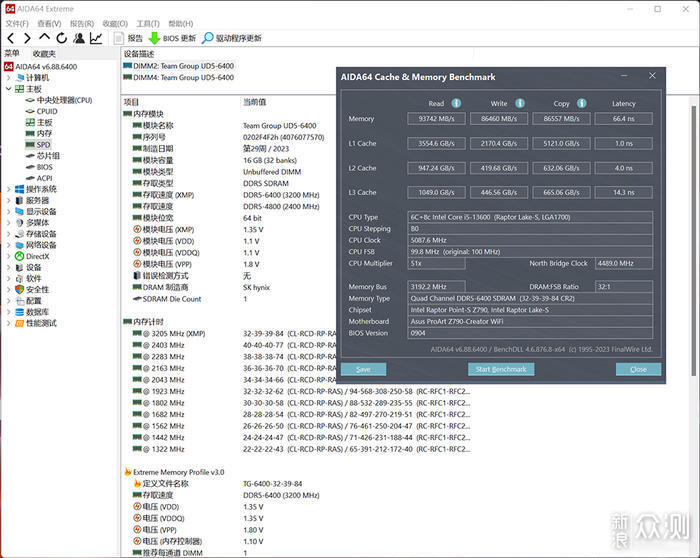Click the Memory Latency value 66.4 ns
Image resolution: width=700 pixels, height=558 pixels.
tap(624, 119)
